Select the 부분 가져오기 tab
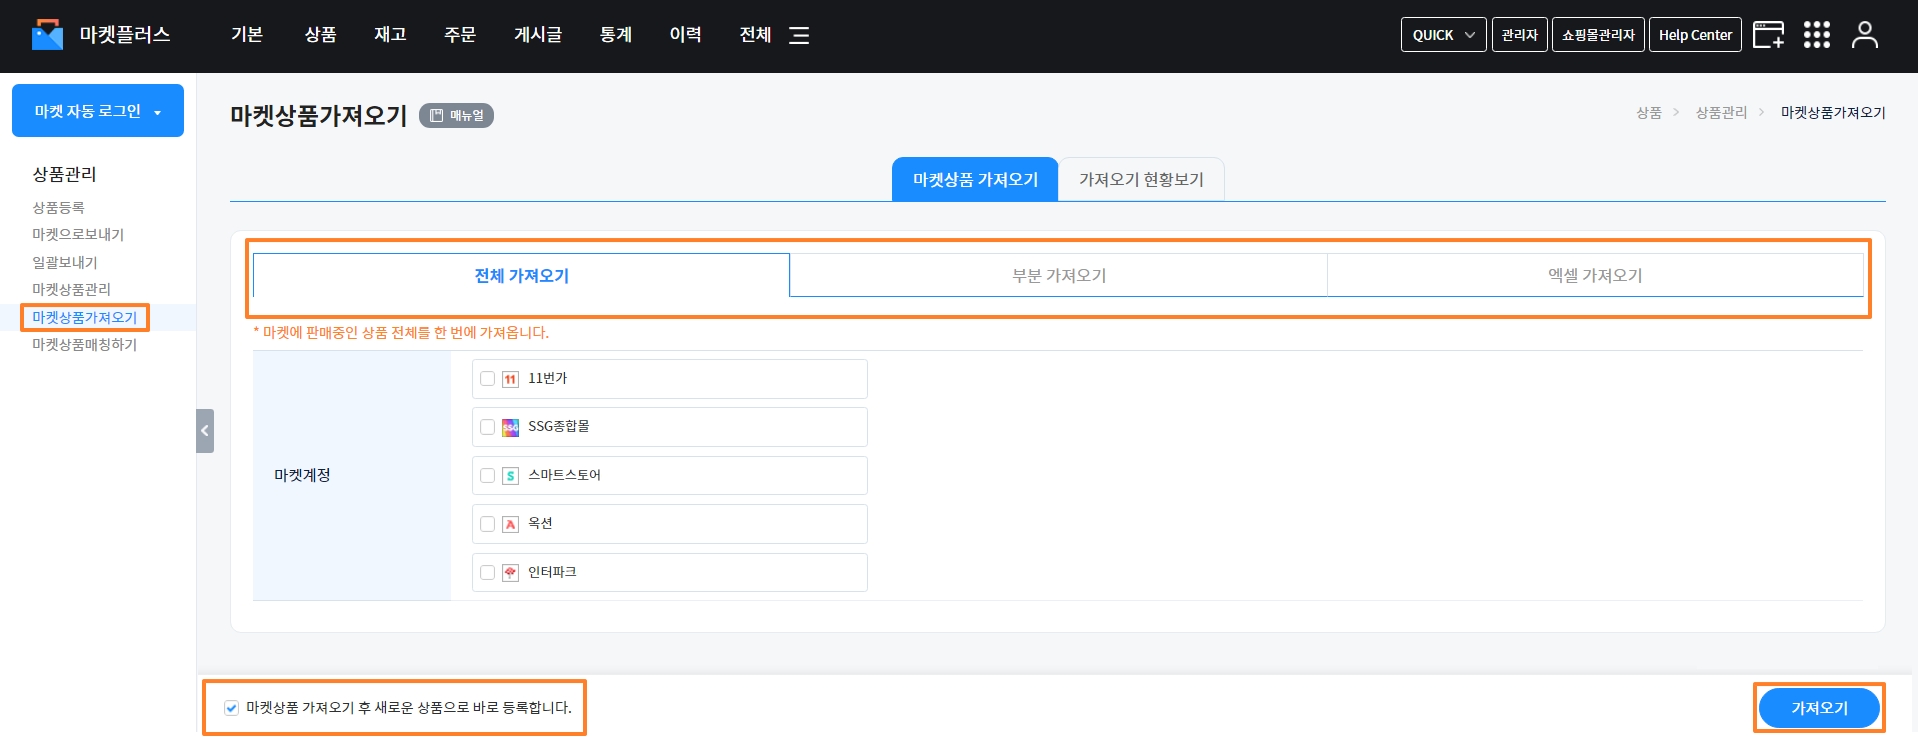 [x=1059, y=275]
